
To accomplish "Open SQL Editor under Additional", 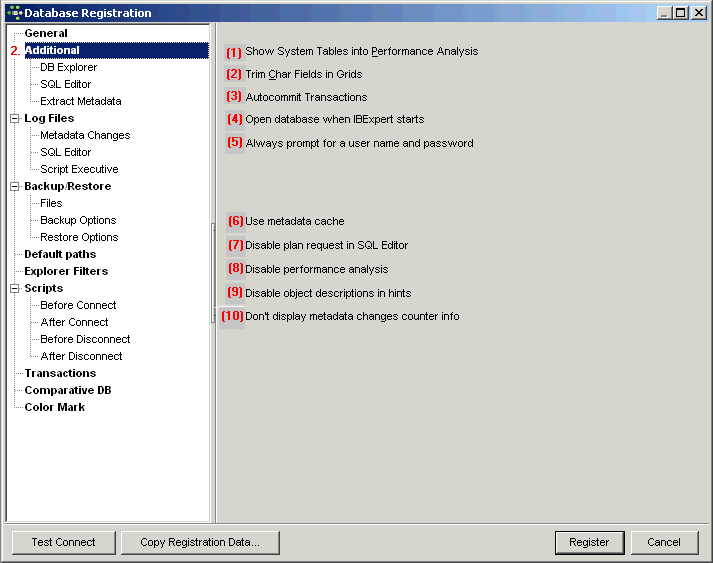I will click(65, 84).
